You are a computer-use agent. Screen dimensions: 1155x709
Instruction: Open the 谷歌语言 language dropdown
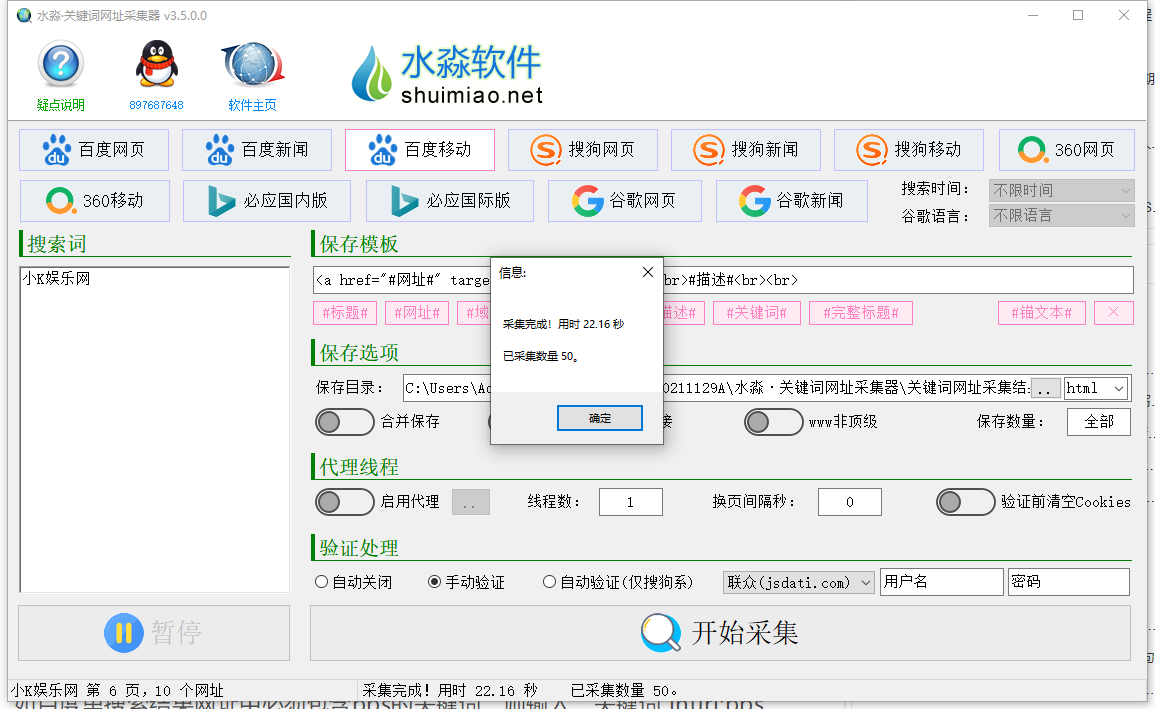pos(1062,216)
